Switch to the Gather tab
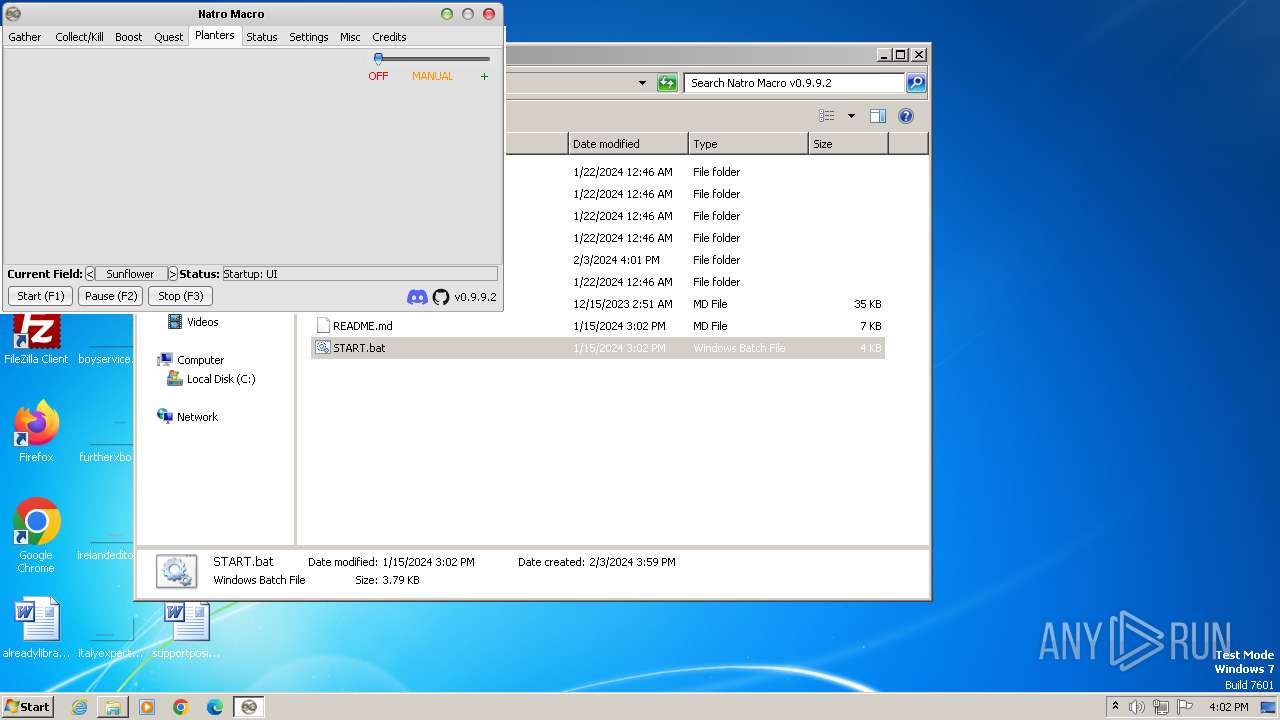The height and width of the screenshot is (720, 1280). (25, 37)
